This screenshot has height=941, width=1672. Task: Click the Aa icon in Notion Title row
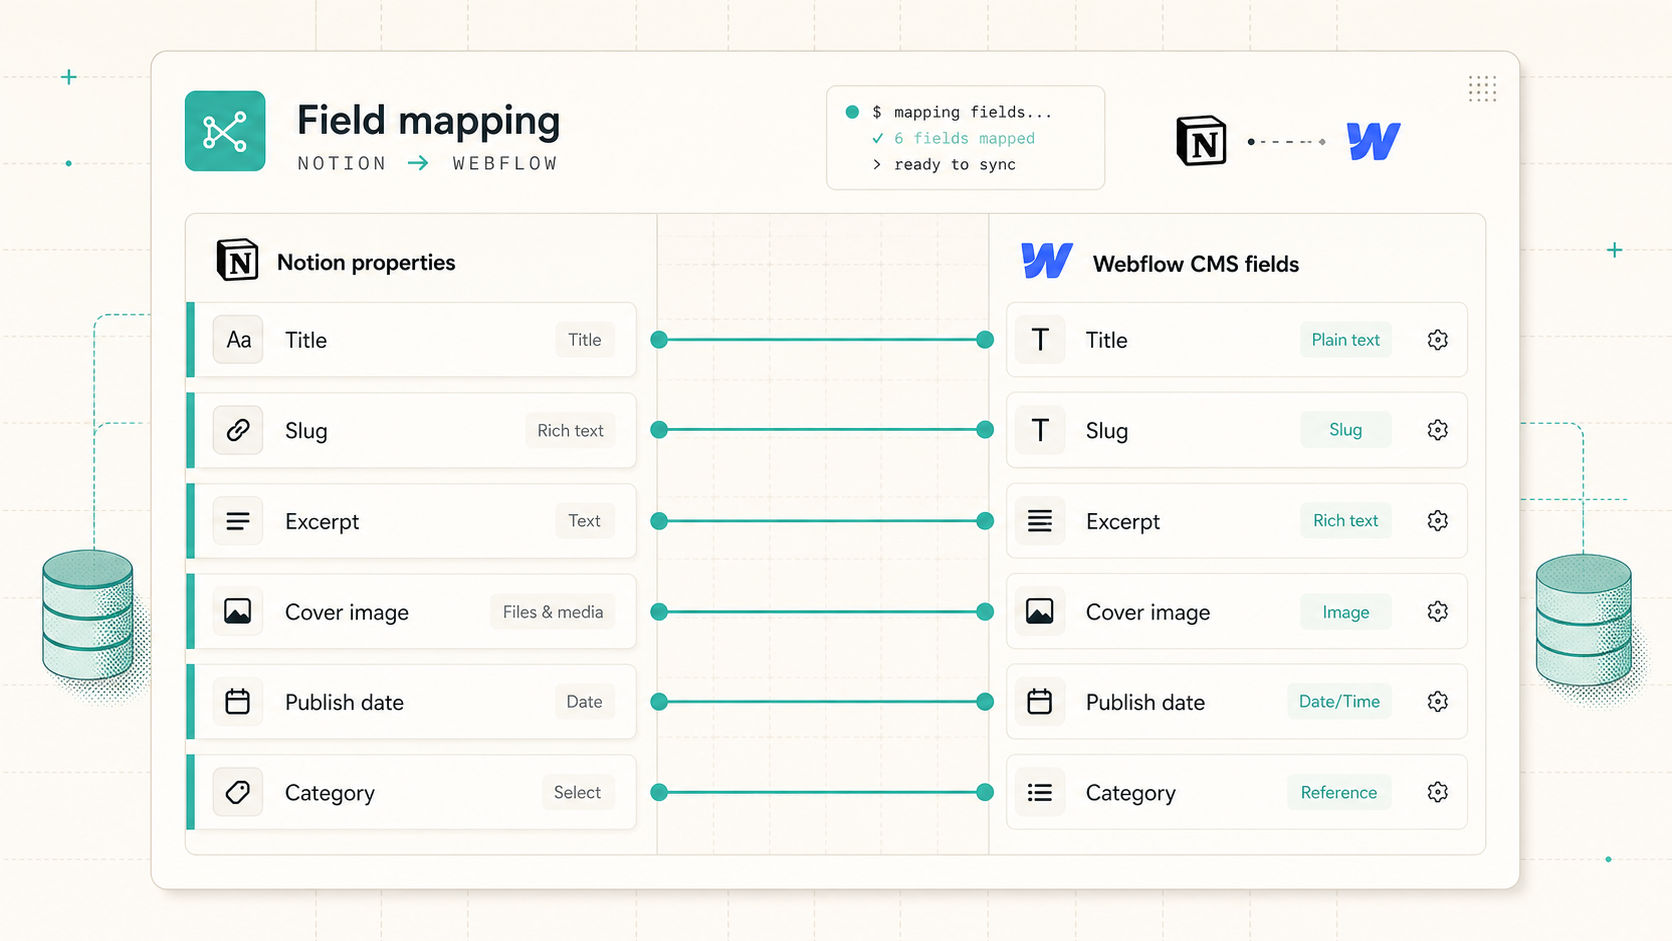(x=238, y=340)
